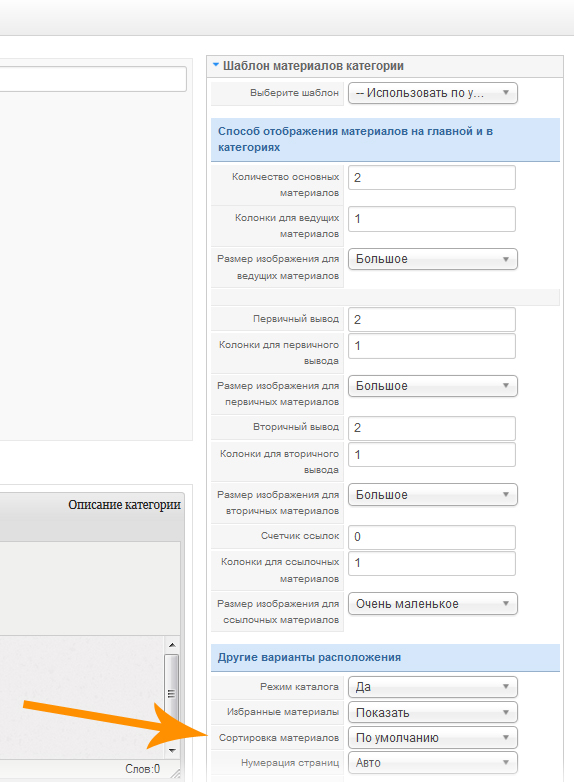
Task: Click the Первичный вывод input field
Action: pyautogui.click(x=432, y=320)
